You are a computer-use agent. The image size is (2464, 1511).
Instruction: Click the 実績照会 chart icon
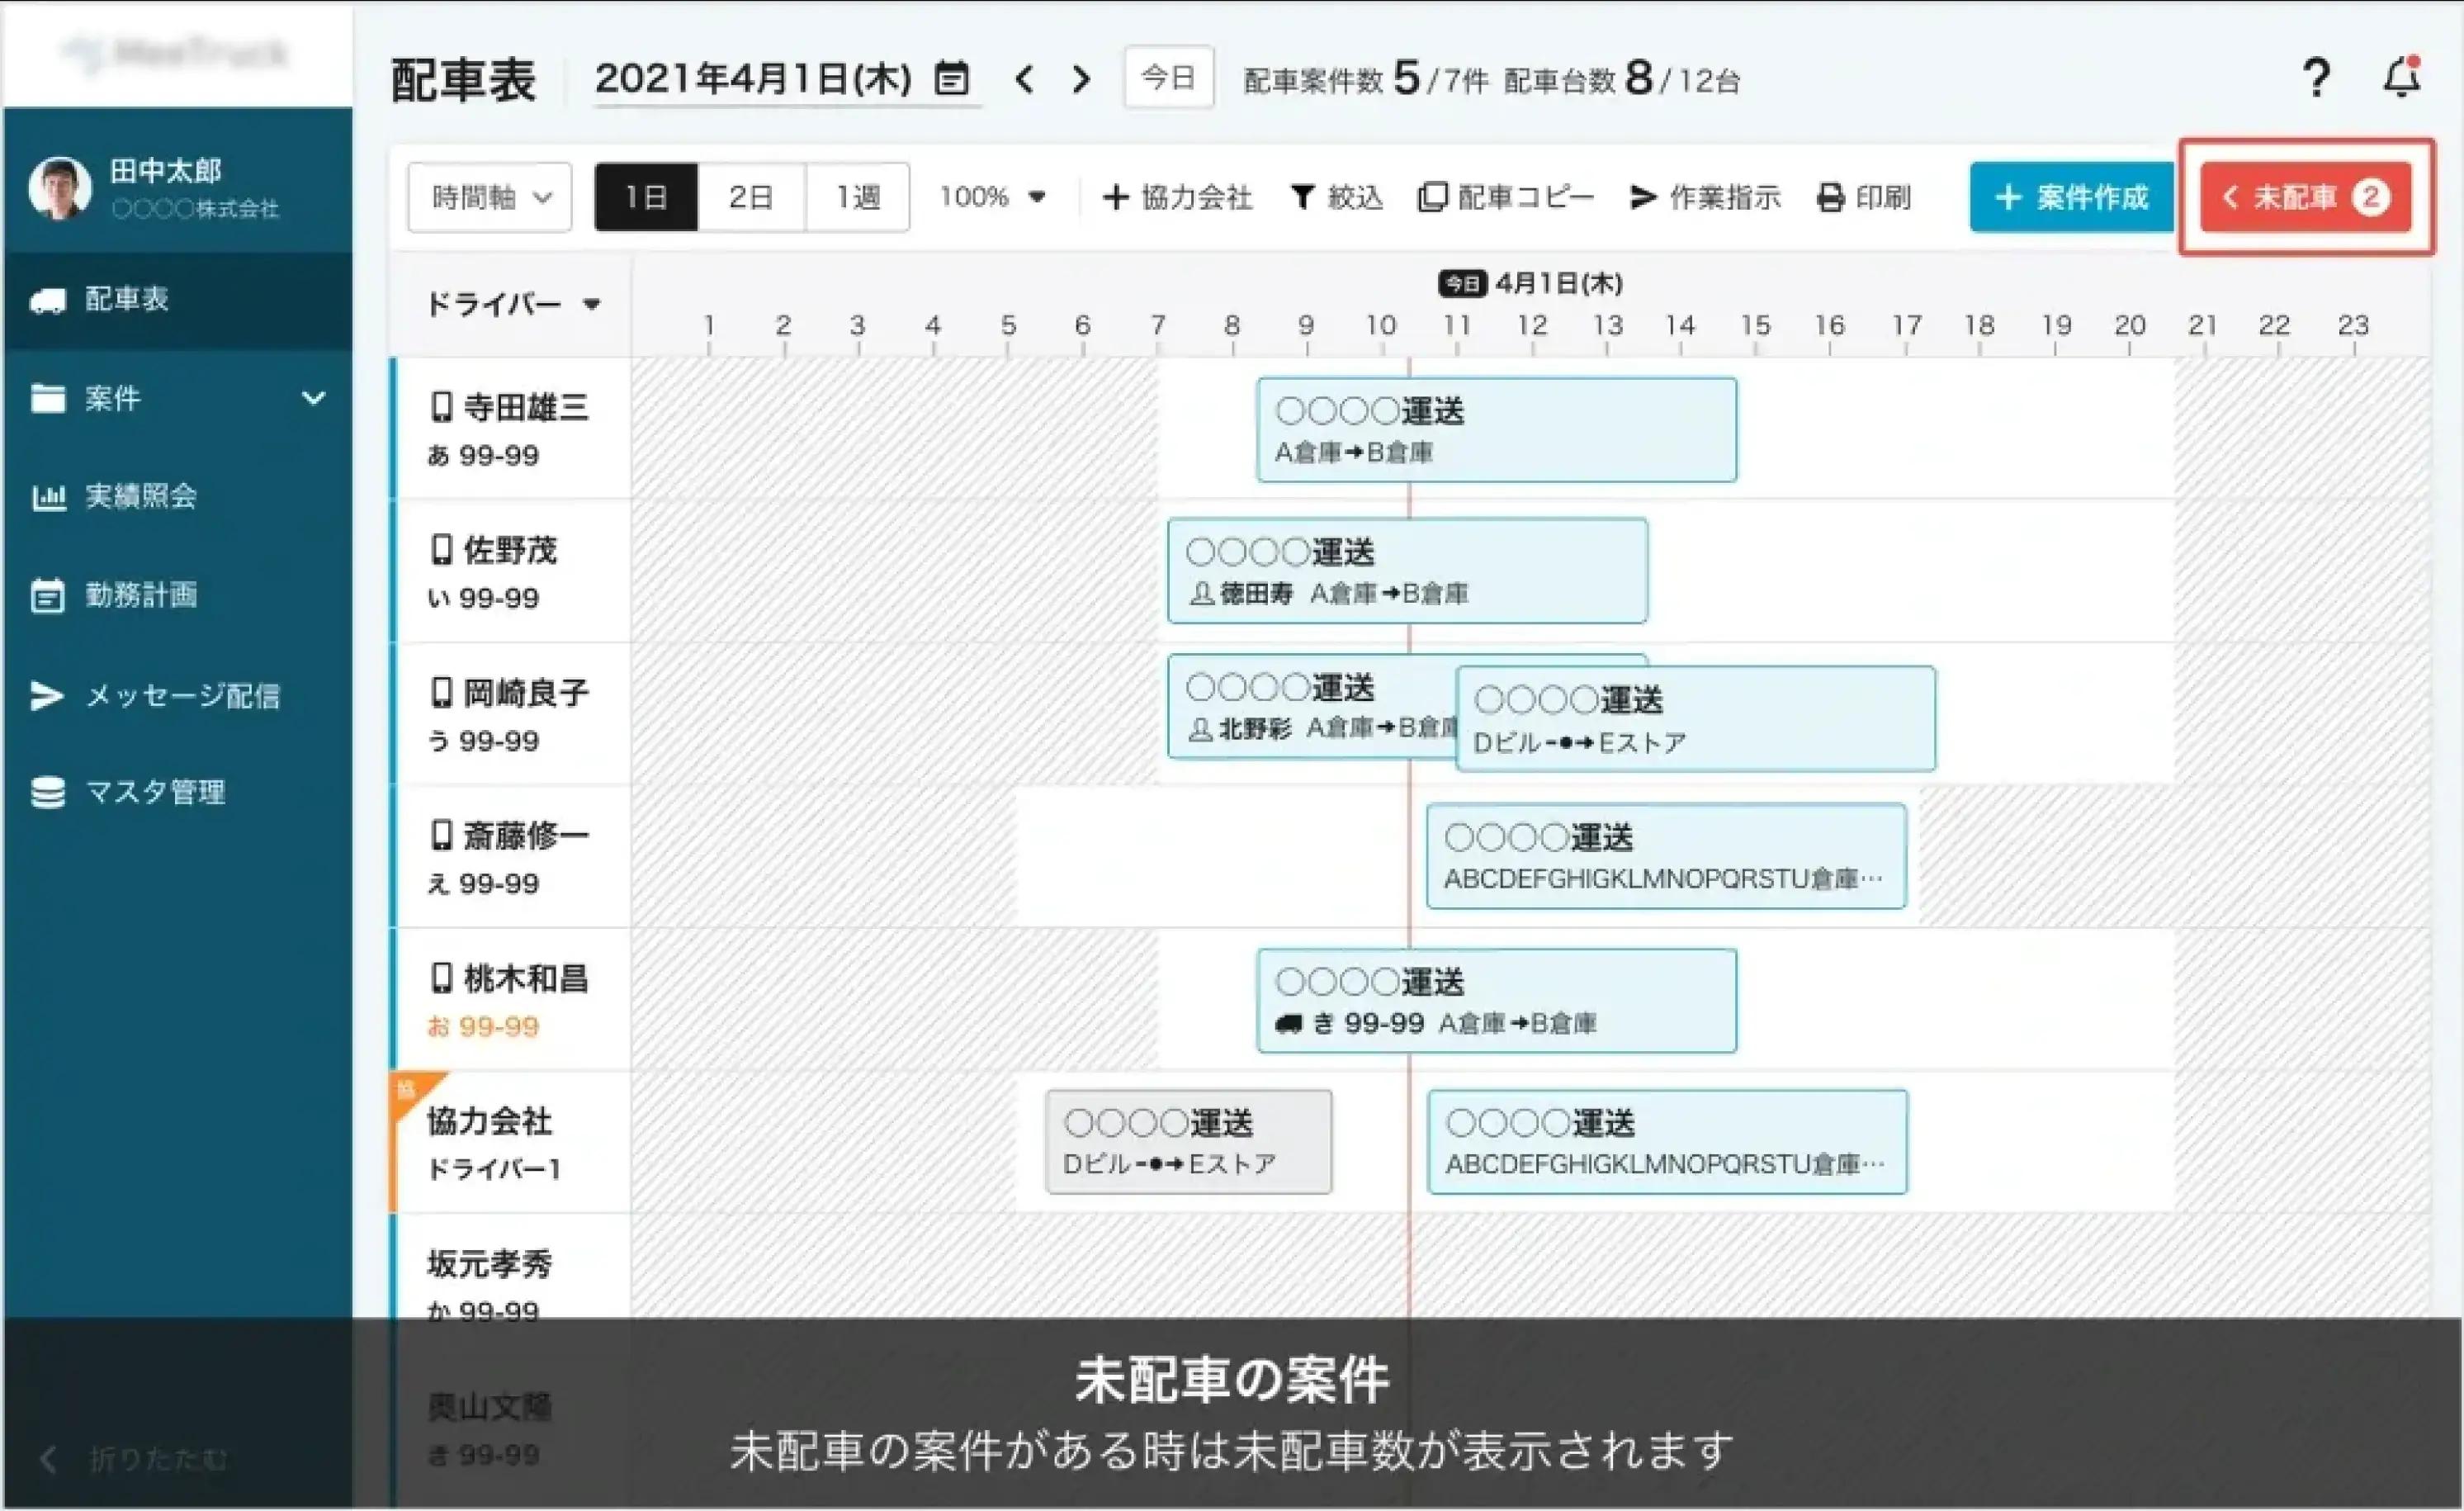[48, 497]
